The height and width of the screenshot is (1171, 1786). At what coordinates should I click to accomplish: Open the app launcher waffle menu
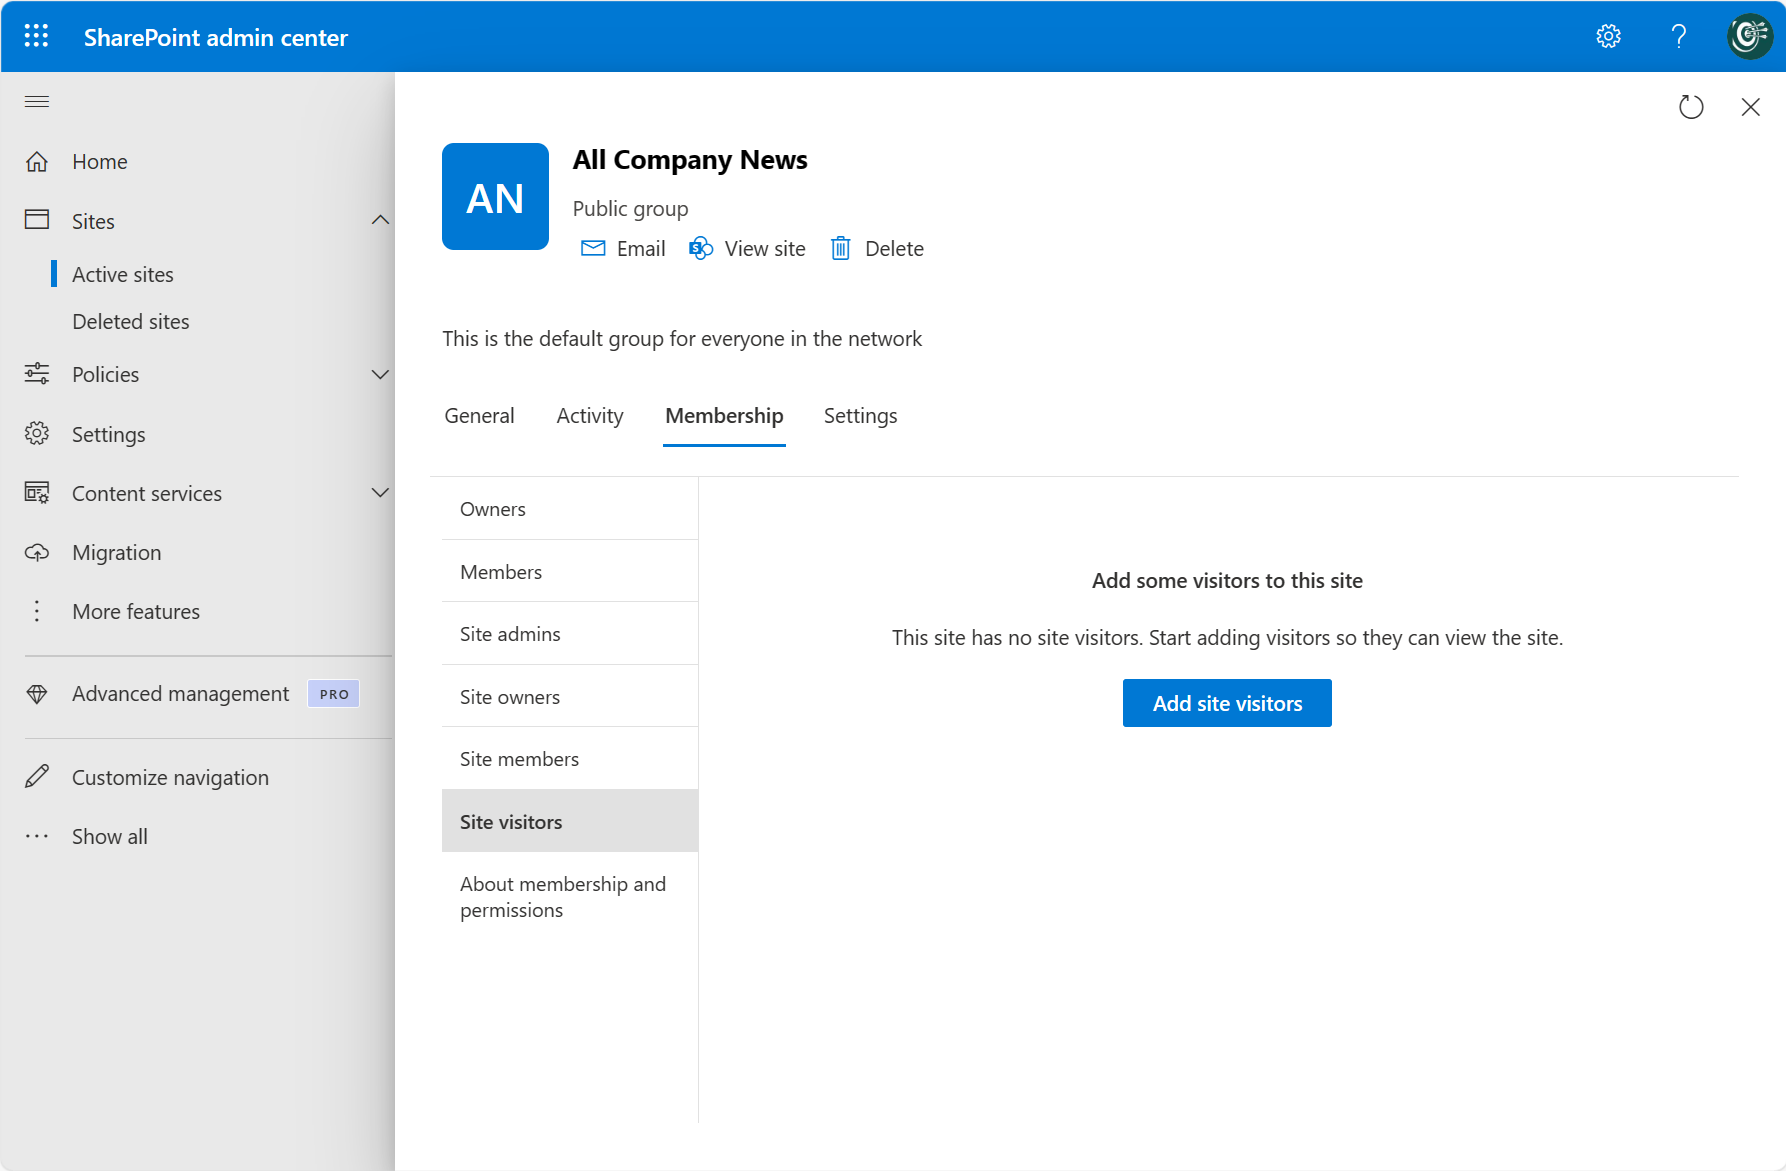35,36
